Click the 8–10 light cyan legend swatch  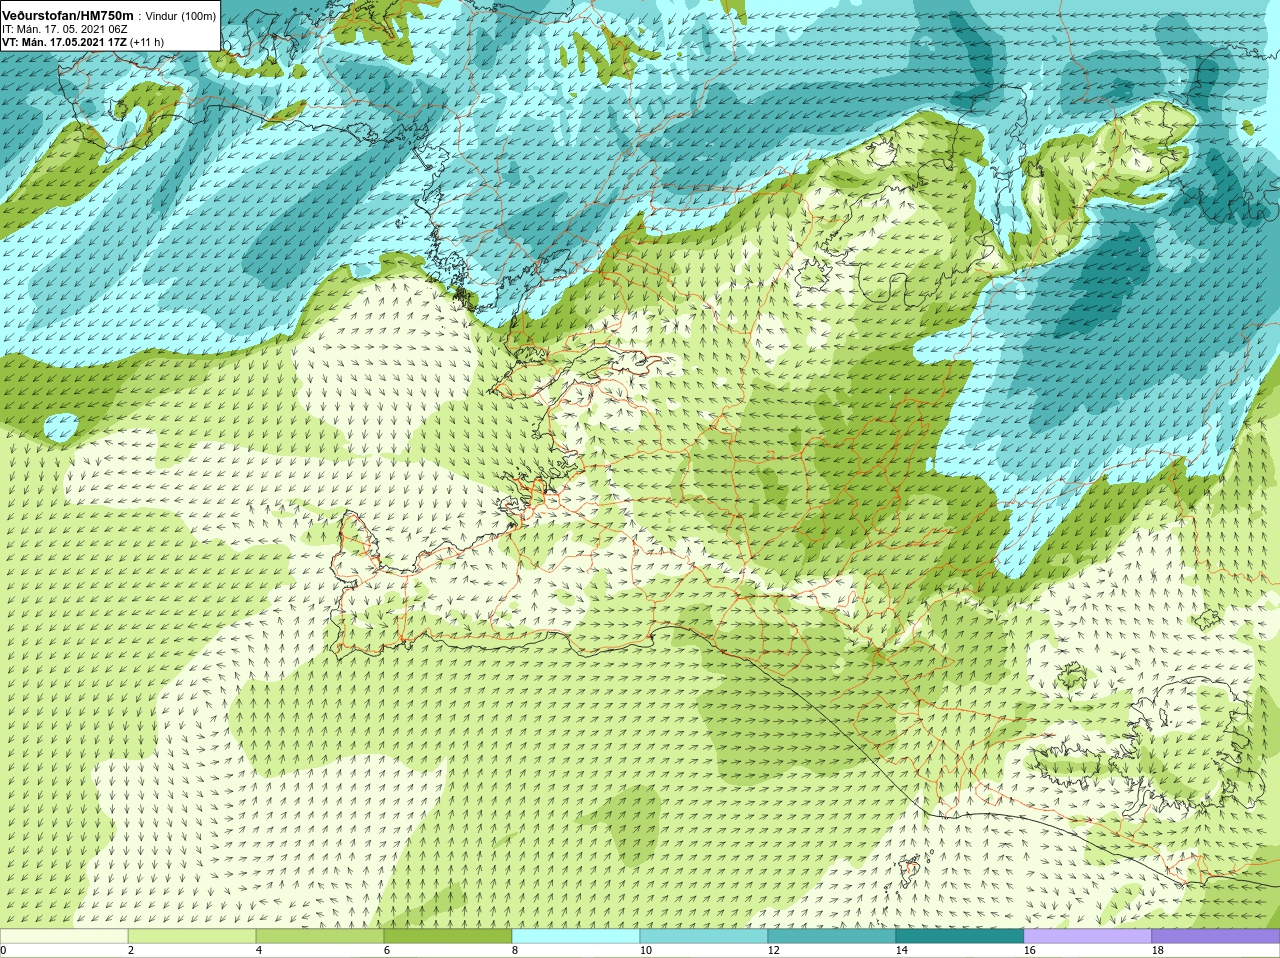click(576, 936)
